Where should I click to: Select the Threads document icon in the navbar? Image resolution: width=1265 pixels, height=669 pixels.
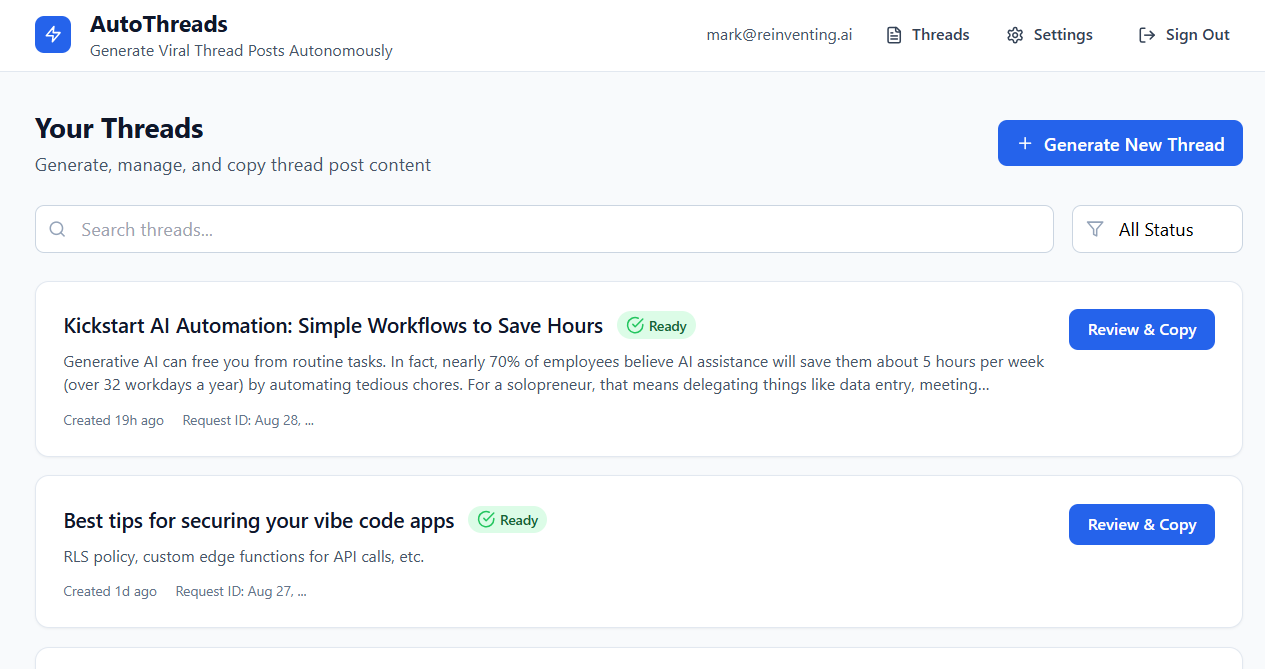[892, 34]
